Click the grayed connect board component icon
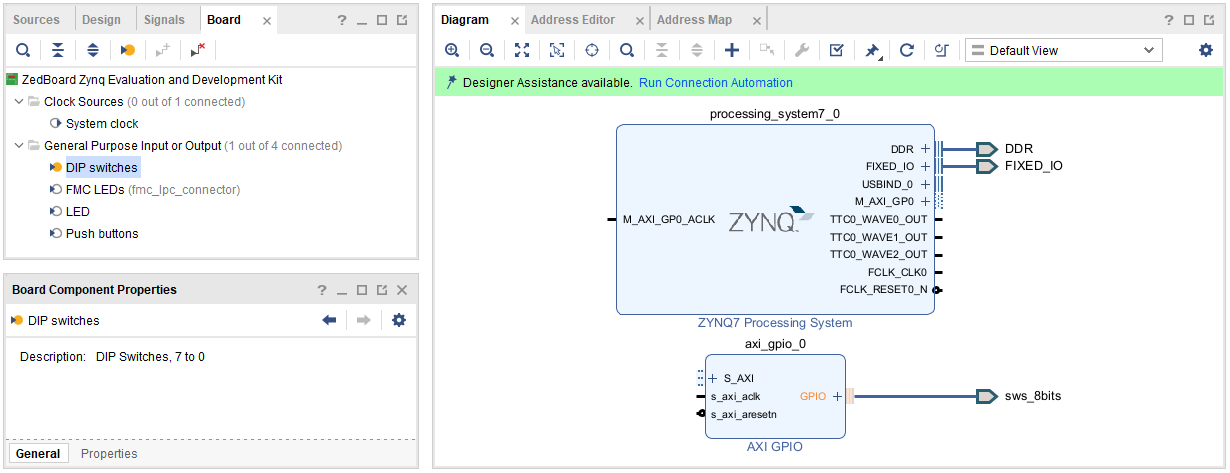Screen dimensions: 1230x473 pos(163,50)
